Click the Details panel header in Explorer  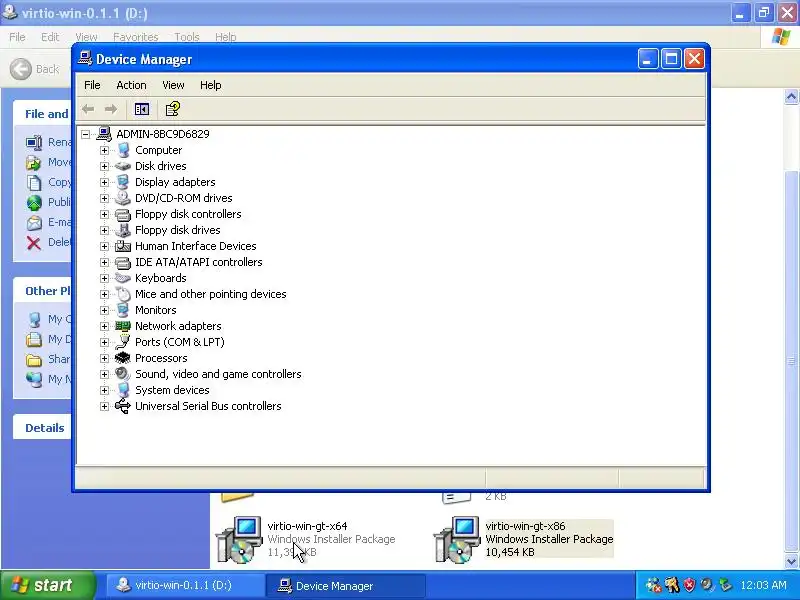click(x=44, y=428)
